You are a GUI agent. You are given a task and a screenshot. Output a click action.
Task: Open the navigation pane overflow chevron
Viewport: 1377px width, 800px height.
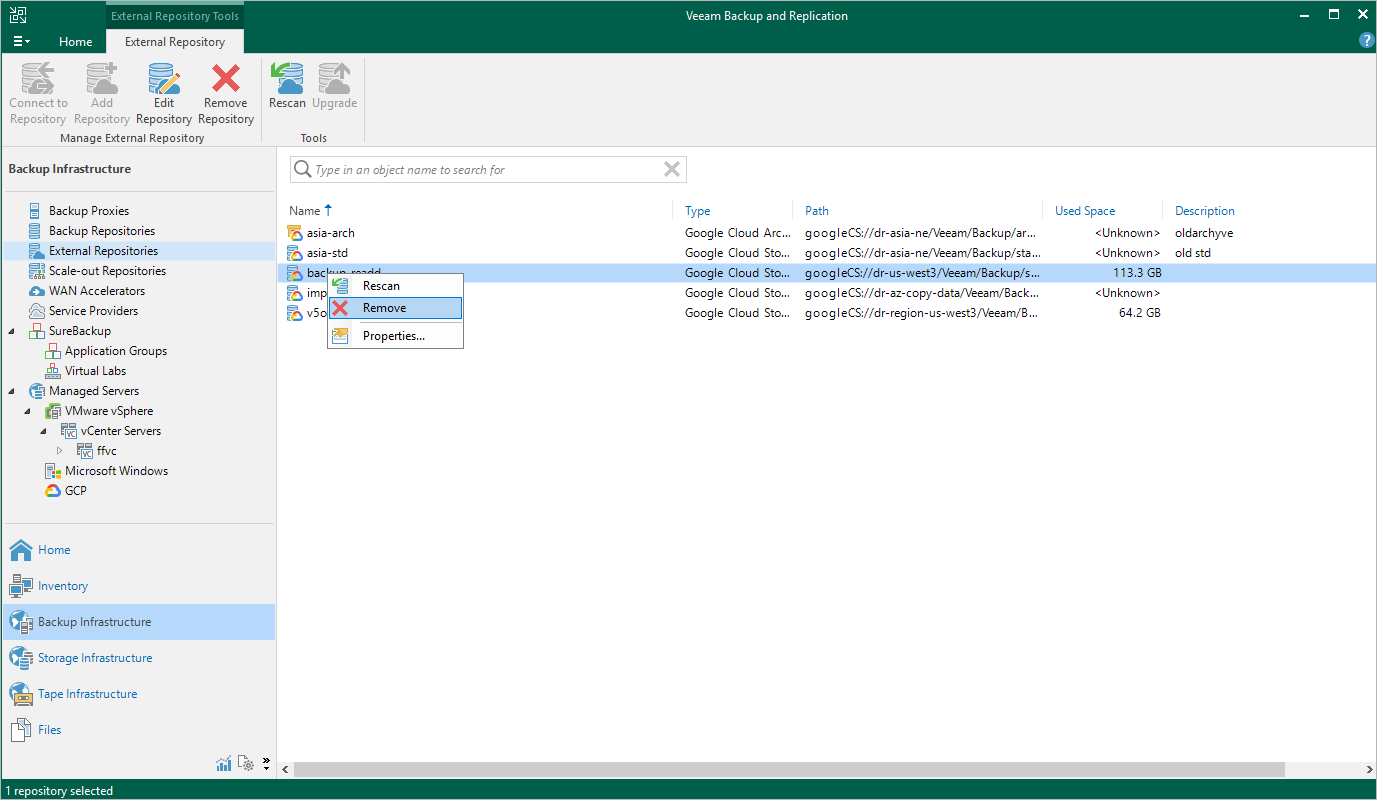point(266,764)
